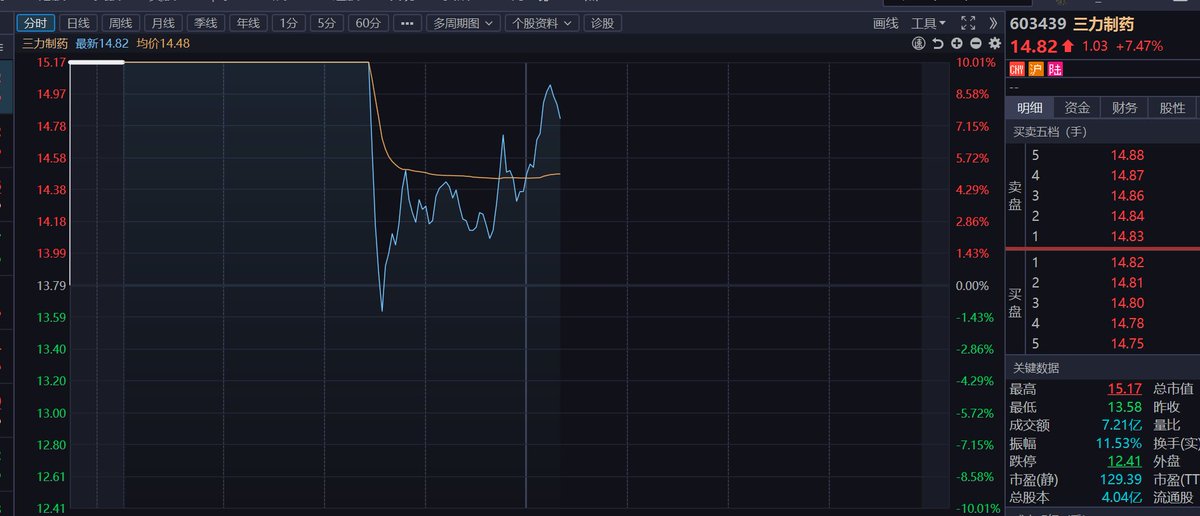This screenshot has height=516, width=1200.
Task: Select the 1分 one-minute period
Action: [288, 23]
